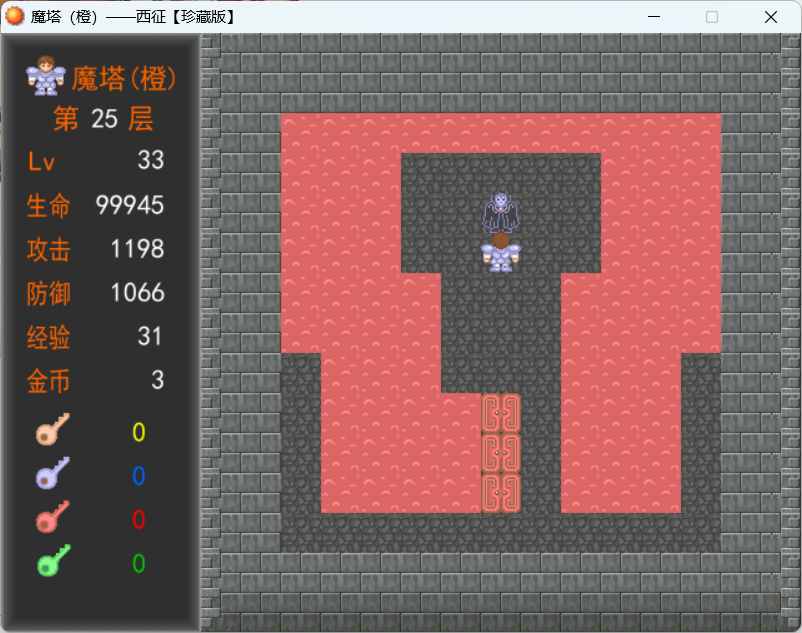The width and height of the screenshot is (802, 633).
Task: Click the window title 魔塔（橙）——西征【珍藏版】
Action: 134,17
